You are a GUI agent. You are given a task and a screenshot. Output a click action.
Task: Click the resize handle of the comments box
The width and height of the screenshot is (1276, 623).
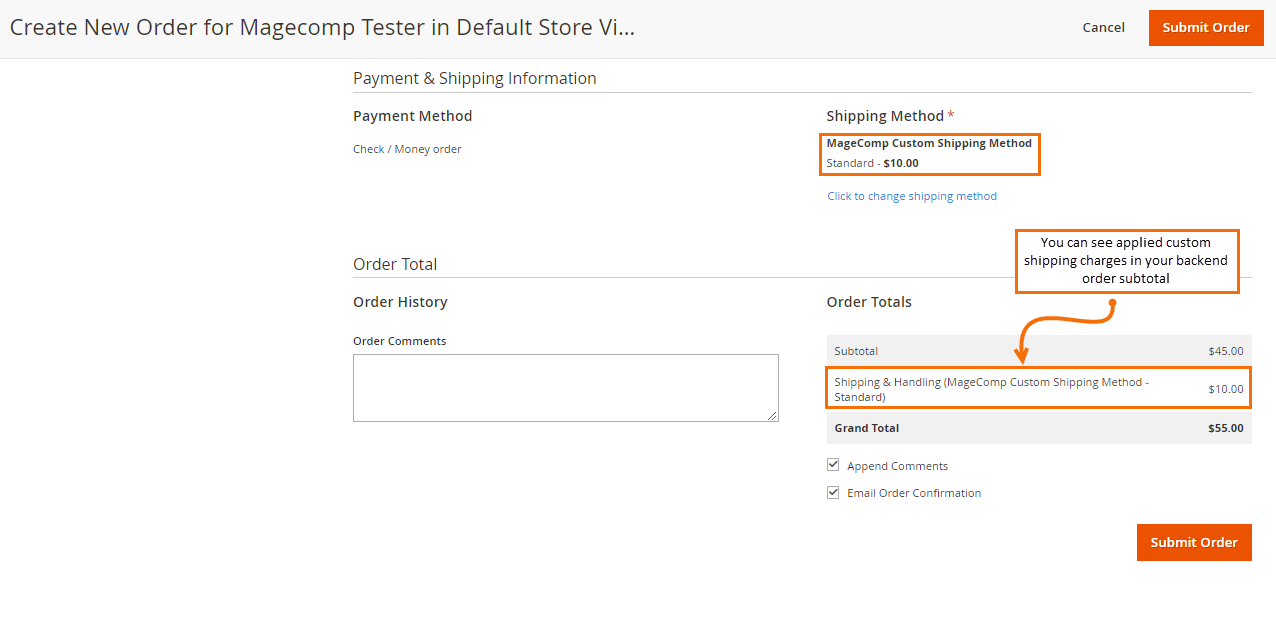point(772,416)
